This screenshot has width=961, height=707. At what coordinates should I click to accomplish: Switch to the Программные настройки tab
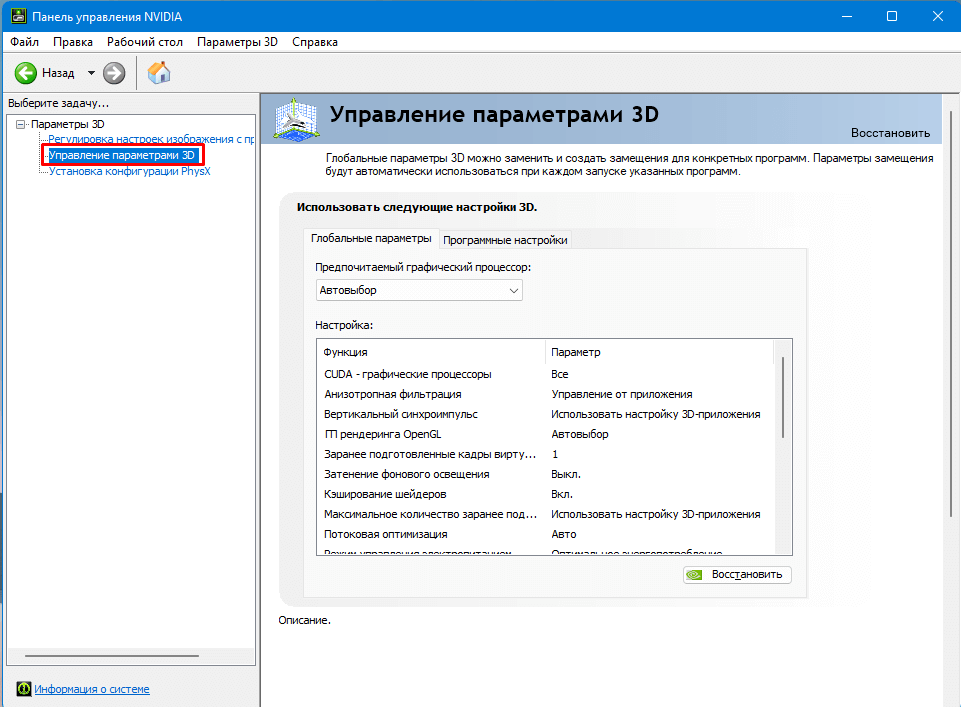(505, 240)
